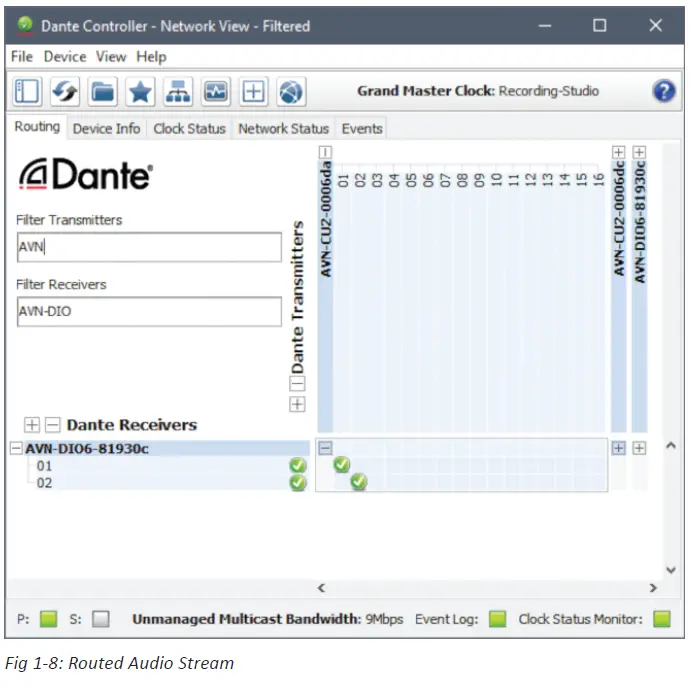Switch to the Device Info tab
This screenshot has width=690, height=686.
(x=106, y=128)
